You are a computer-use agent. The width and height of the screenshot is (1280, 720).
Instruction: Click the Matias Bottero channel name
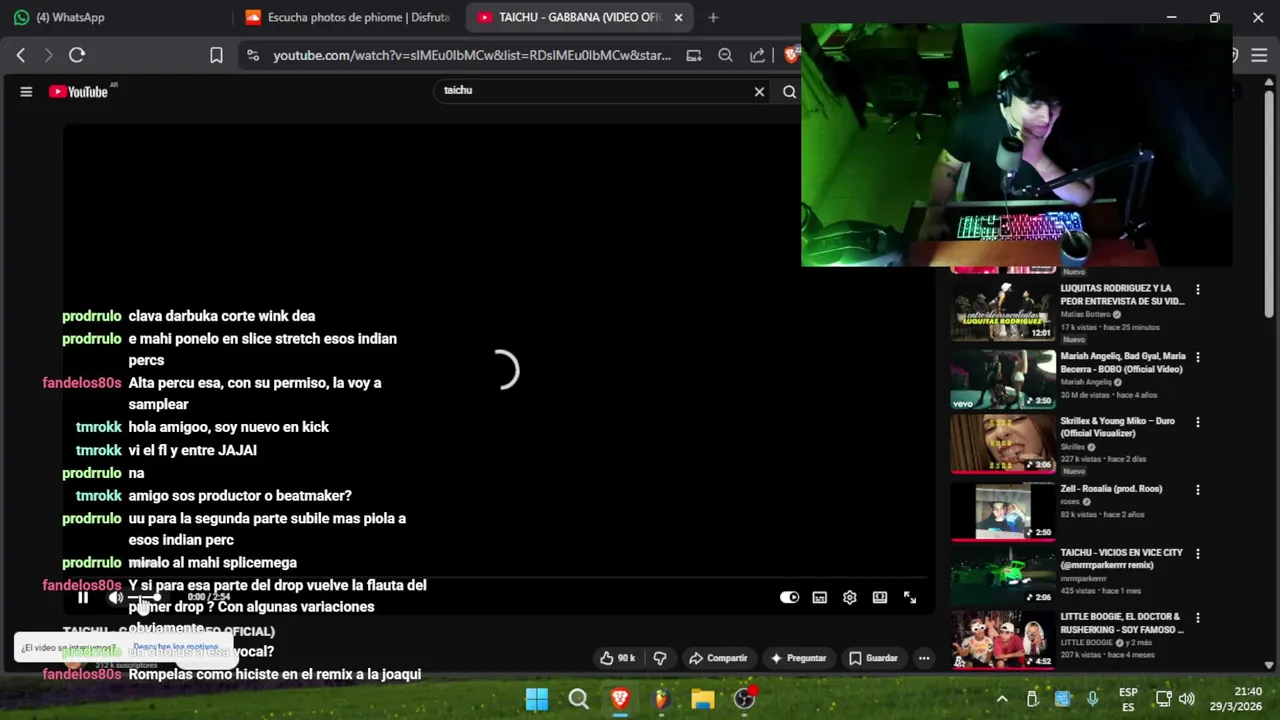tap(1087, 314)
